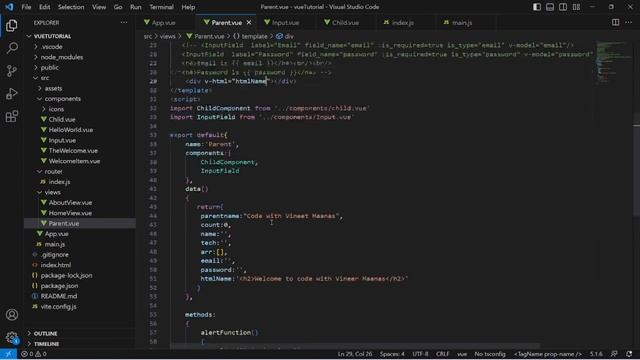Open the customize layout icon

(x=576, y=7)
